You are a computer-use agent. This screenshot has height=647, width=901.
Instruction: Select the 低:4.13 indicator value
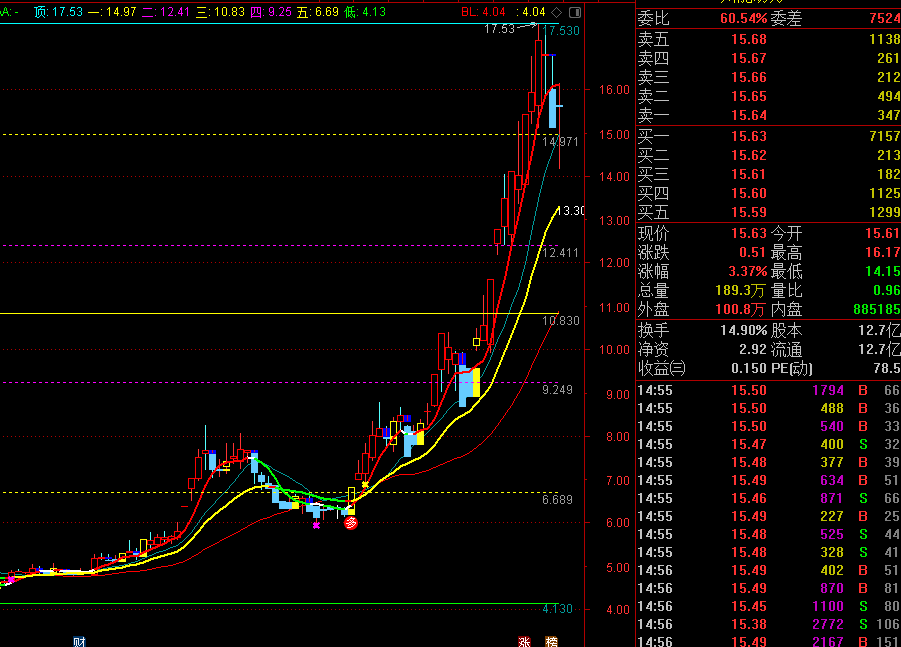(x=365, y=12)
